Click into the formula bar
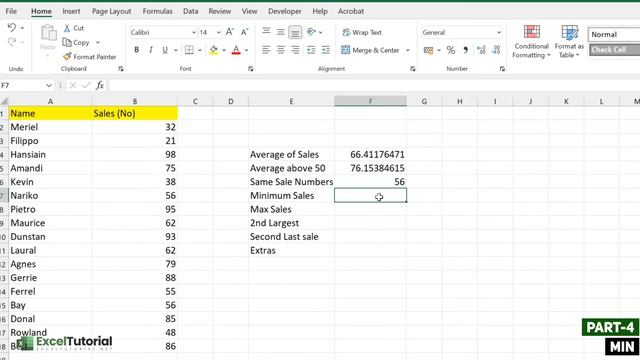640x360 pixels. (374, 85)
